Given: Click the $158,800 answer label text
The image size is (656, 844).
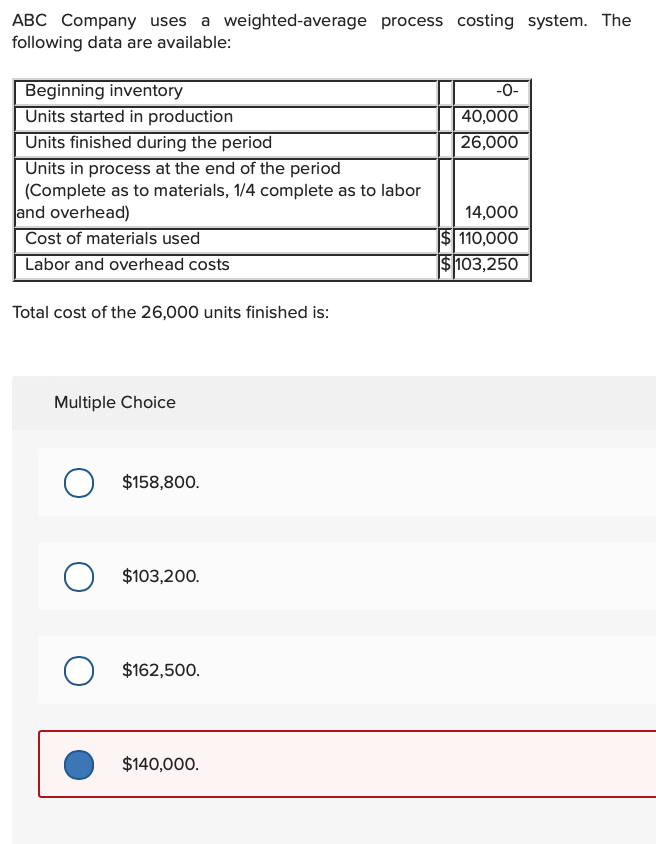Looking at the screenshot, I should click(158, 482).
